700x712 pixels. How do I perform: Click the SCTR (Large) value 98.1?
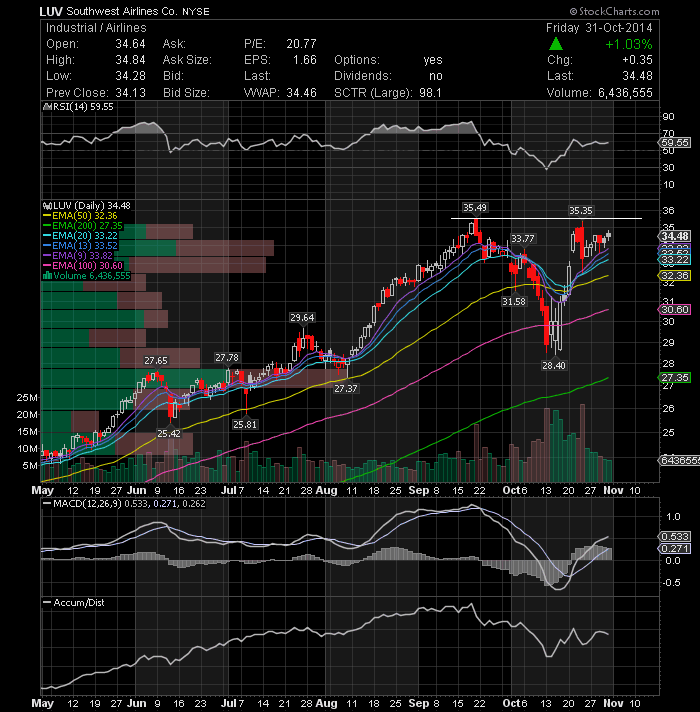[430, 93]
